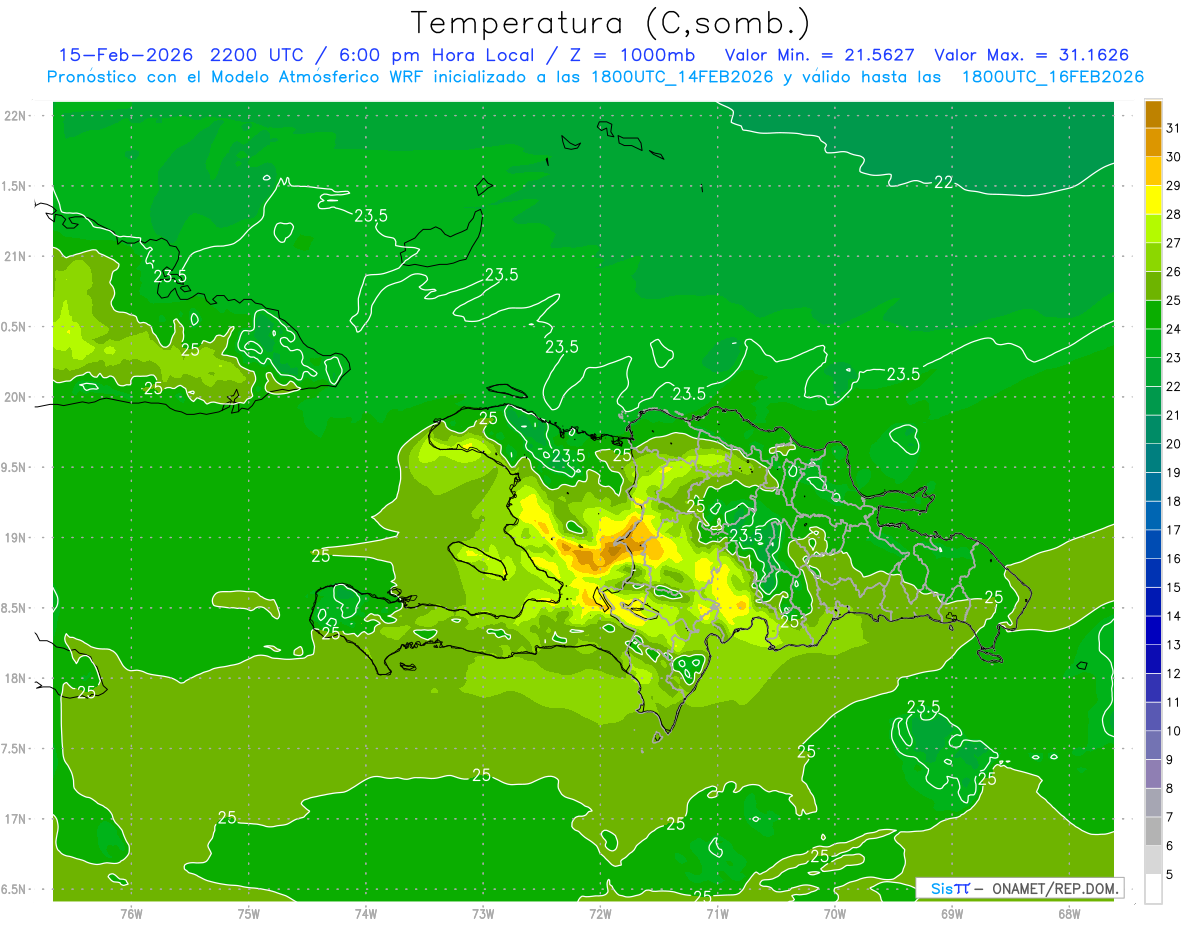The image size is (1200, 927).
Task: Click the "28" colorbar scale label
Action: [x=1173, y=214]
